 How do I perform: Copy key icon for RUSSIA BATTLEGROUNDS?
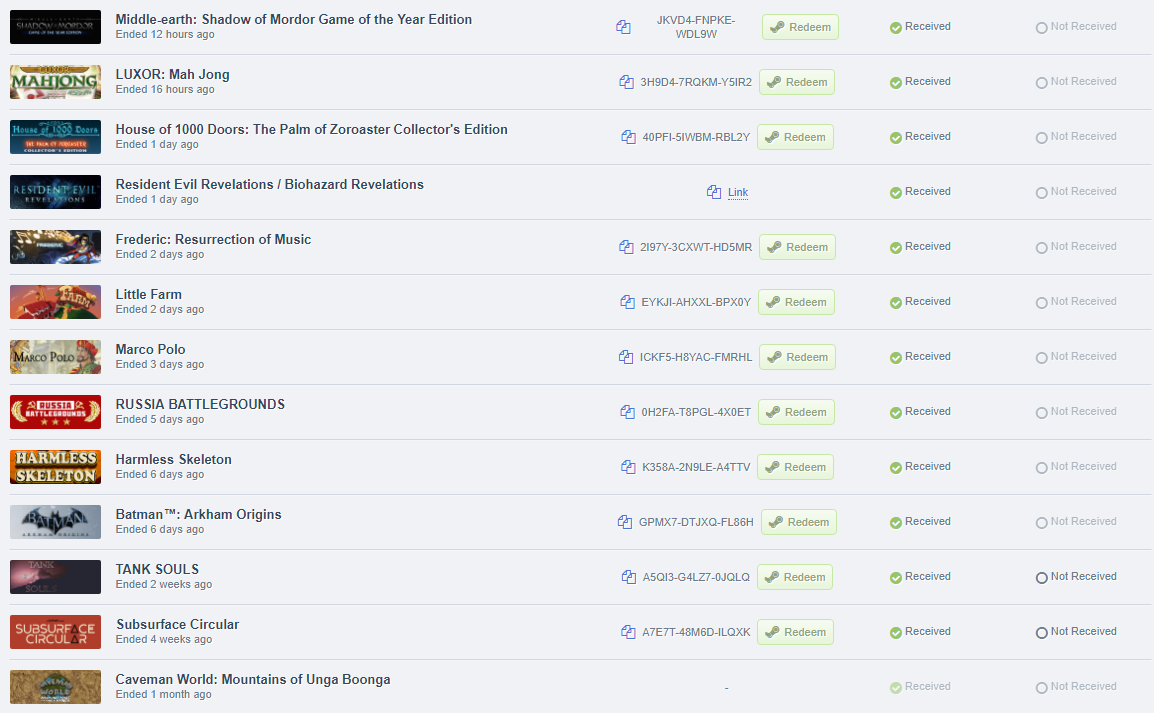[x=628, y=412]
